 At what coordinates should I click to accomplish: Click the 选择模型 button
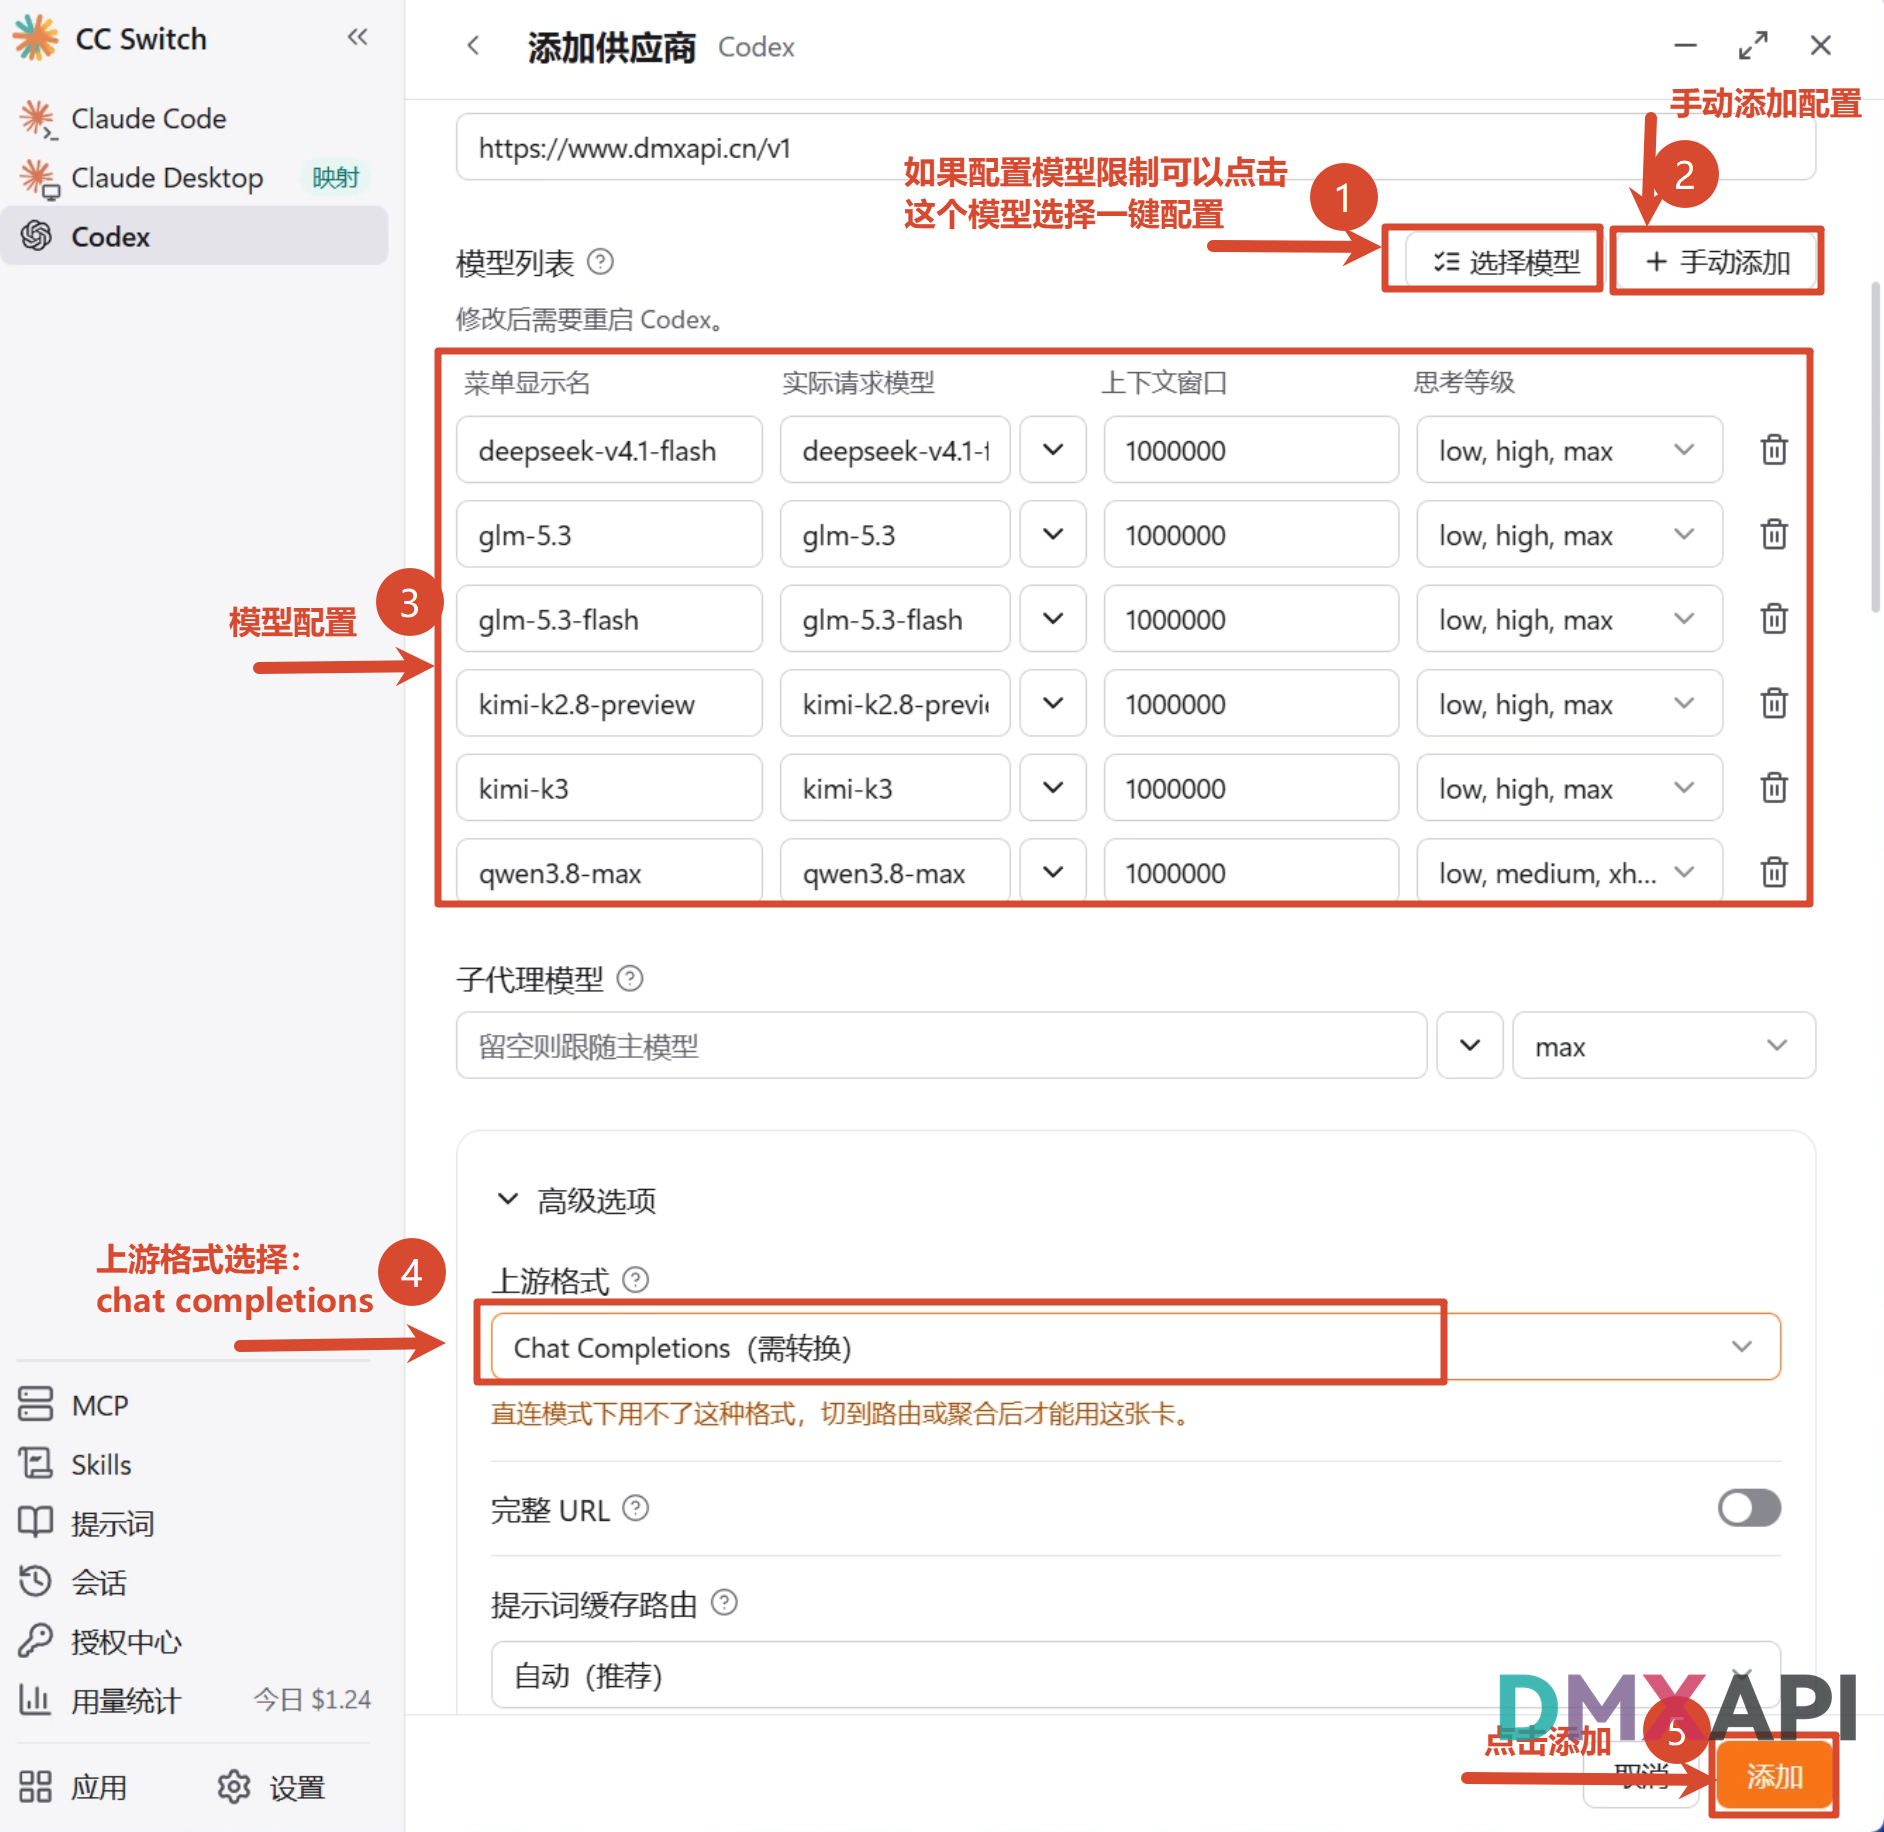pyautogui.click(x=1505, y=262)
